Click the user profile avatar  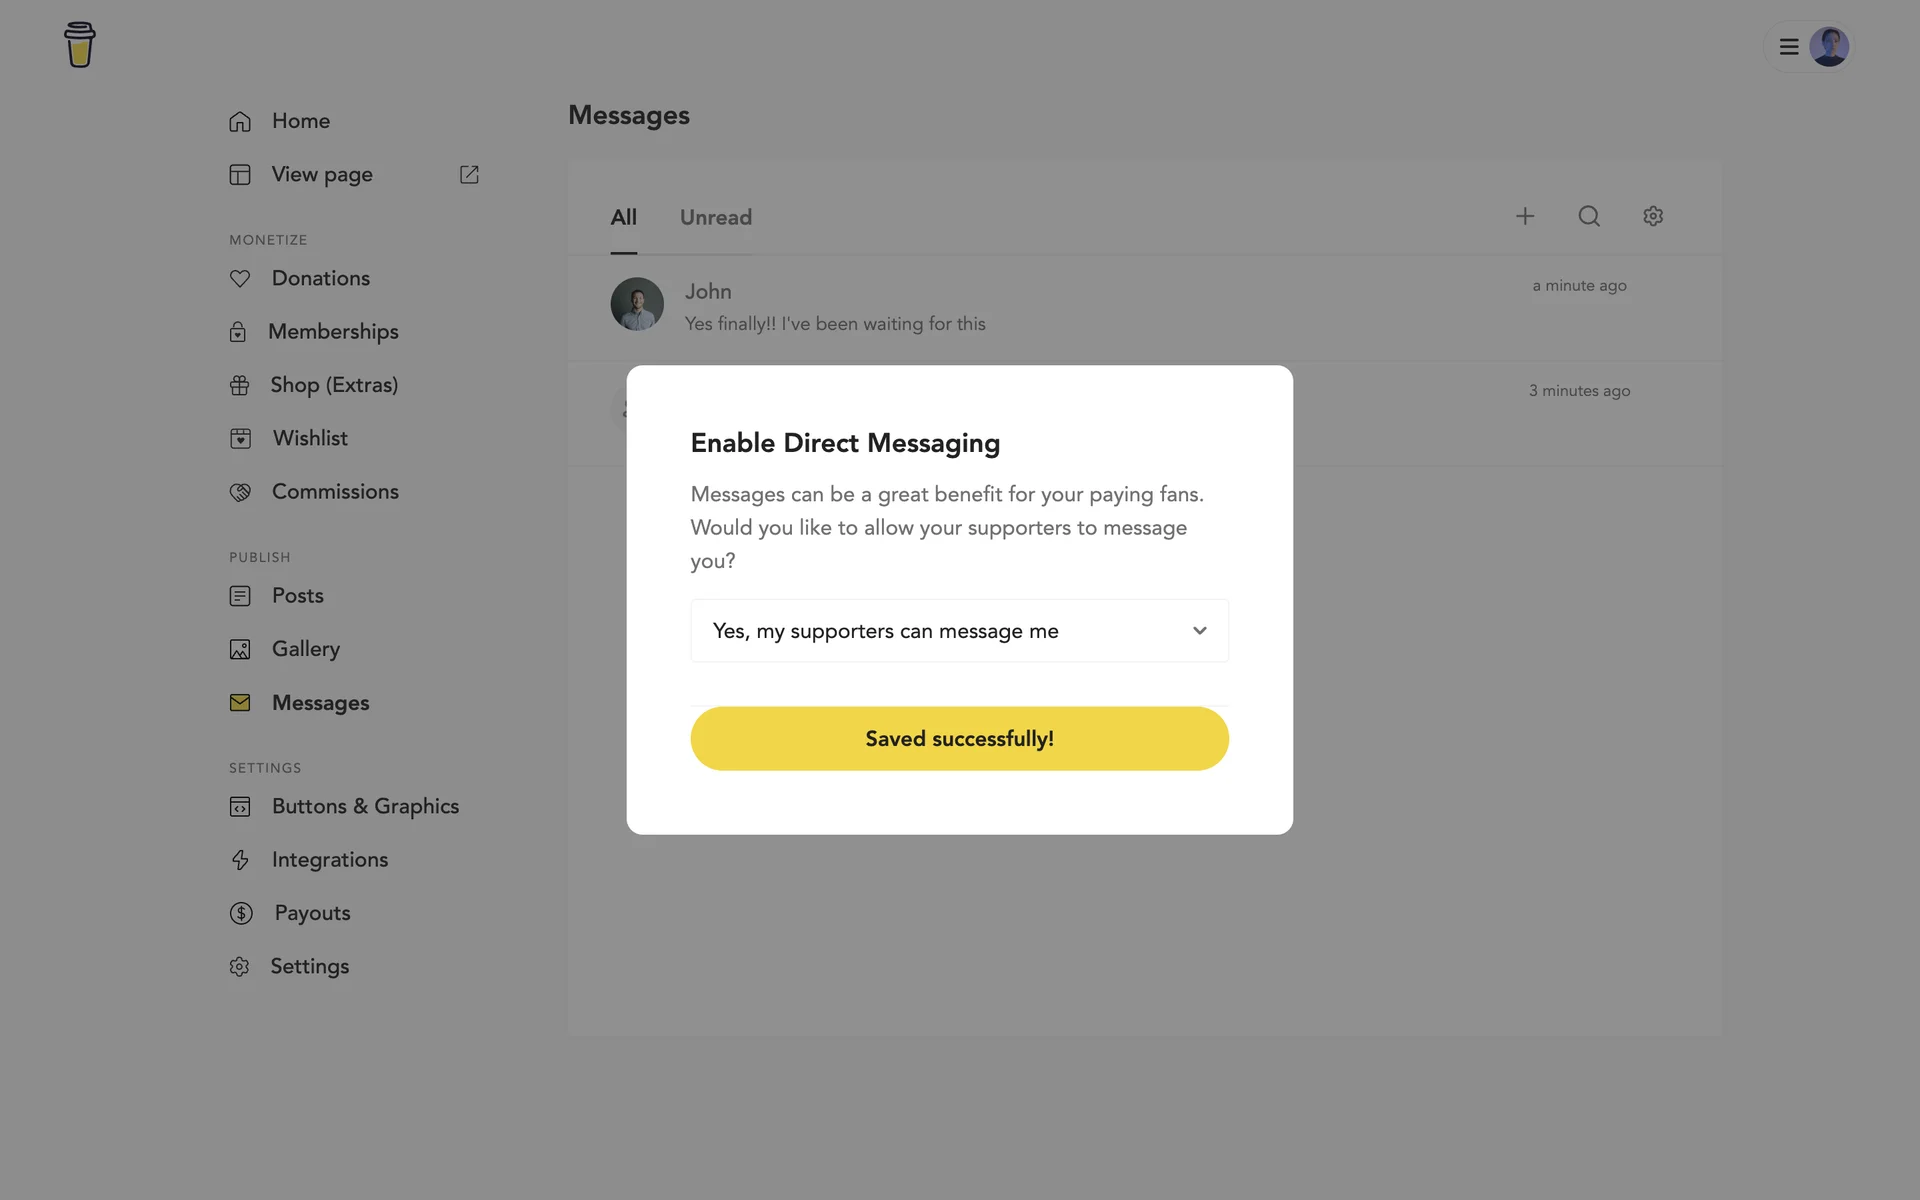pyautogui.click(x=1828, y=47)
